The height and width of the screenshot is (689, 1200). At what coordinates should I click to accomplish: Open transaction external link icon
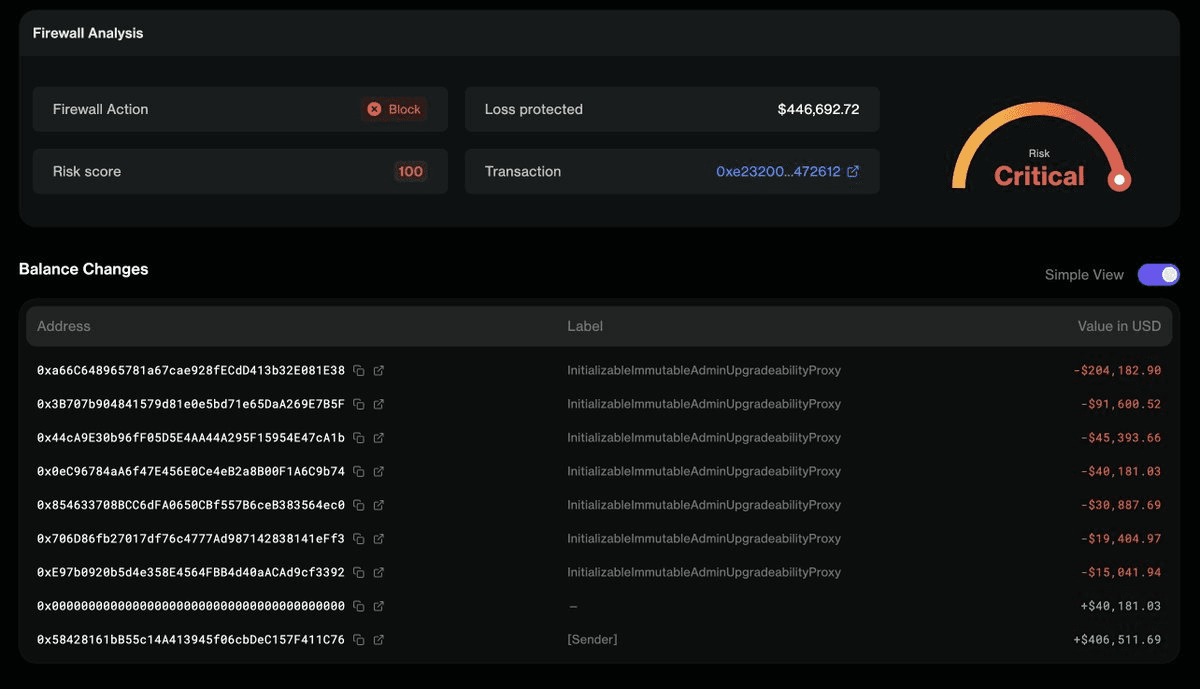click(853, 171)
